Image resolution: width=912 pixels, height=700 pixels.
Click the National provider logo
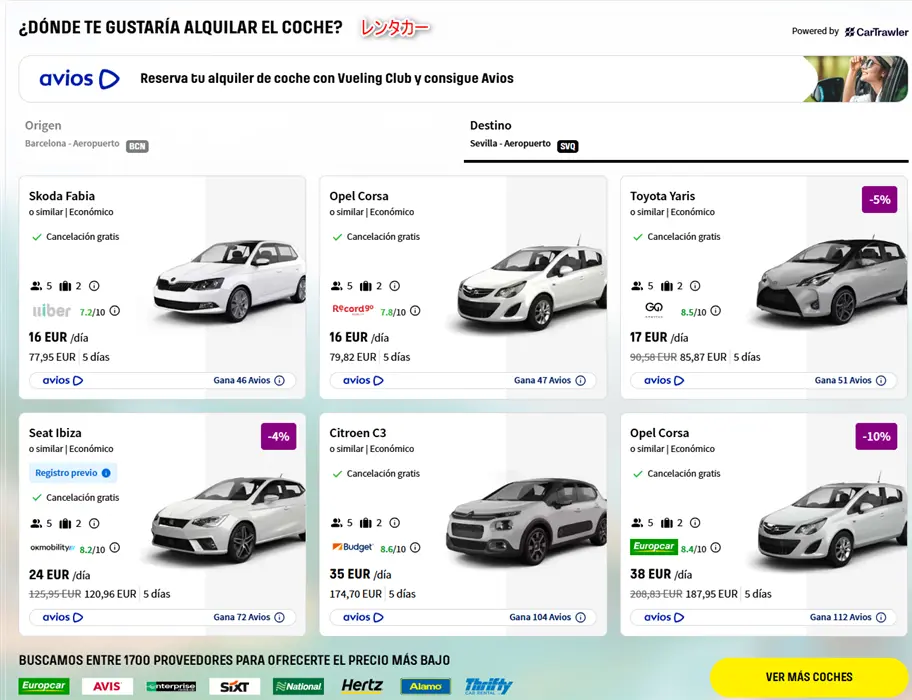[x=298, y=687]
